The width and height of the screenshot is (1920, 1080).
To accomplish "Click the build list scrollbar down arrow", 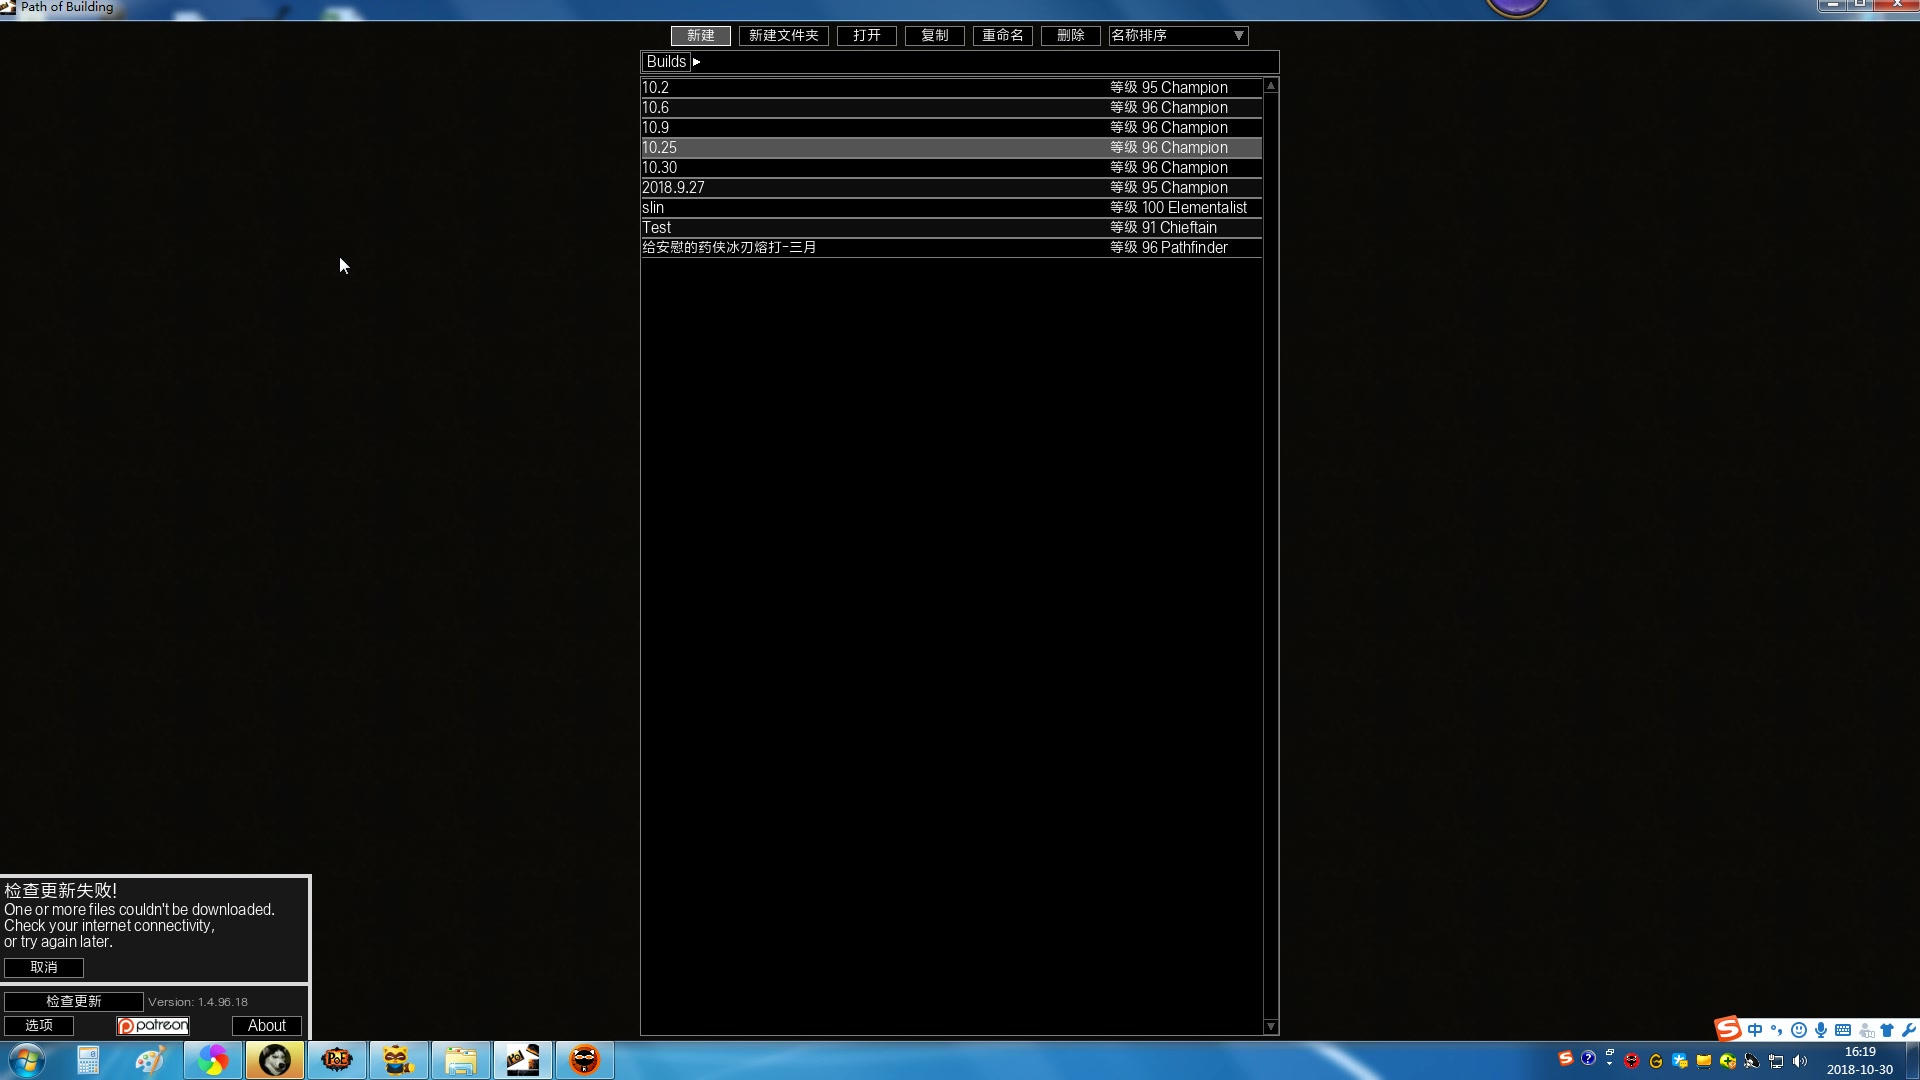I will point(1271,1027).
